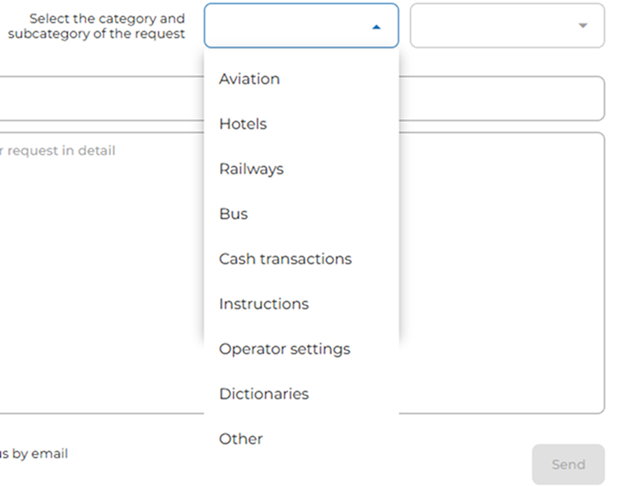Choose the Dictionaries category option

263,394
